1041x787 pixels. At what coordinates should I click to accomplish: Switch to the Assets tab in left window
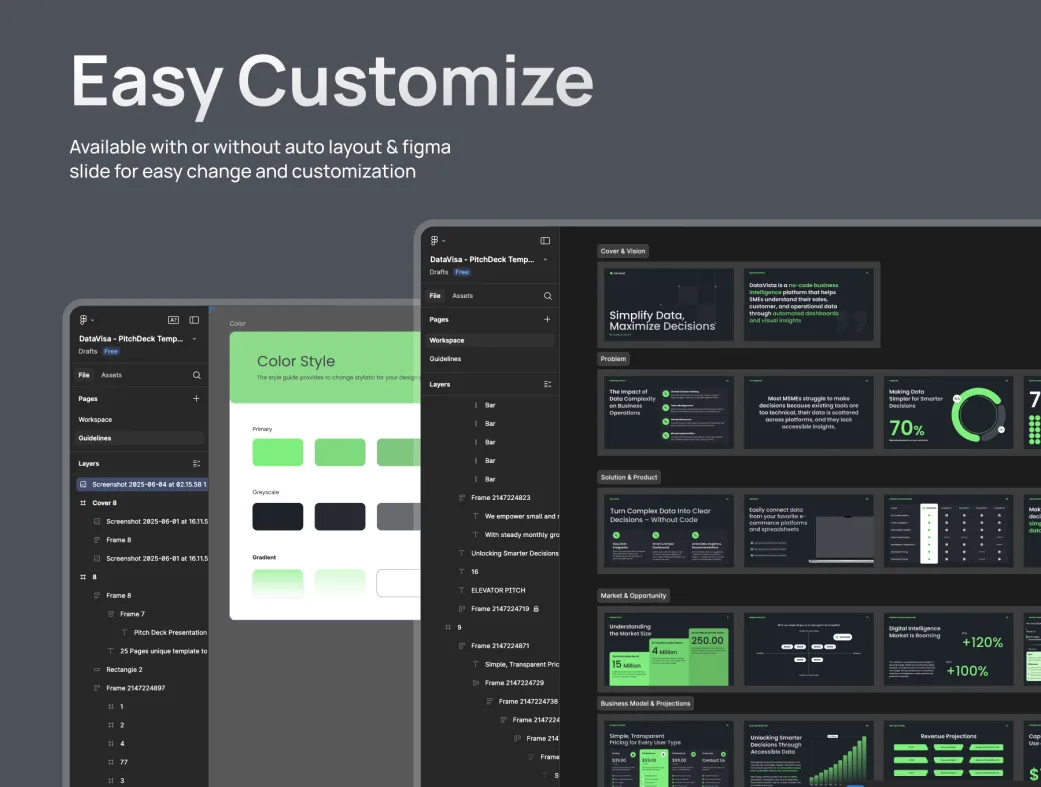tap(111, 375)
